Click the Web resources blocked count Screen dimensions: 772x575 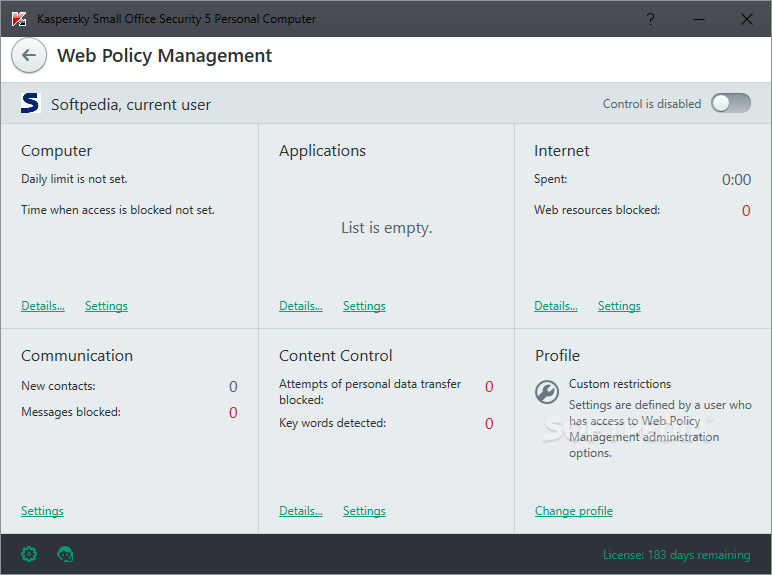coord(746,211)
